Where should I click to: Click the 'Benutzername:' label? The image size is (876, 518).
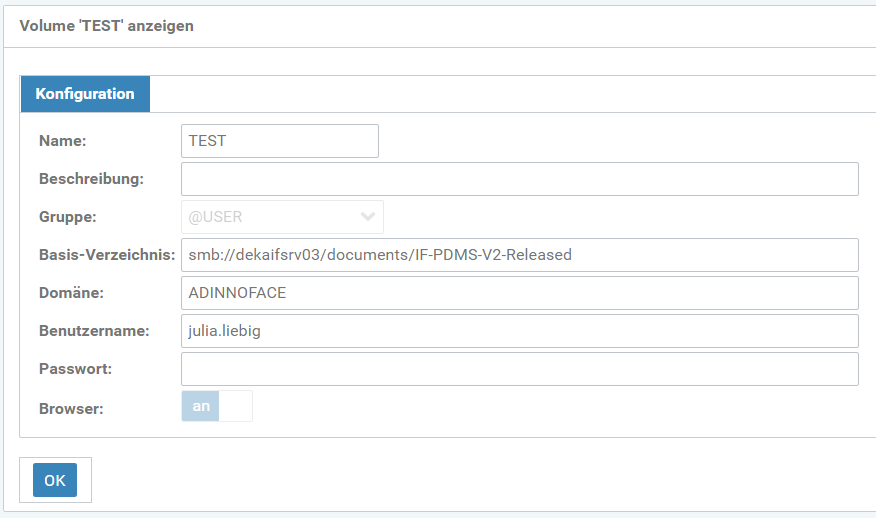(94, 331)
